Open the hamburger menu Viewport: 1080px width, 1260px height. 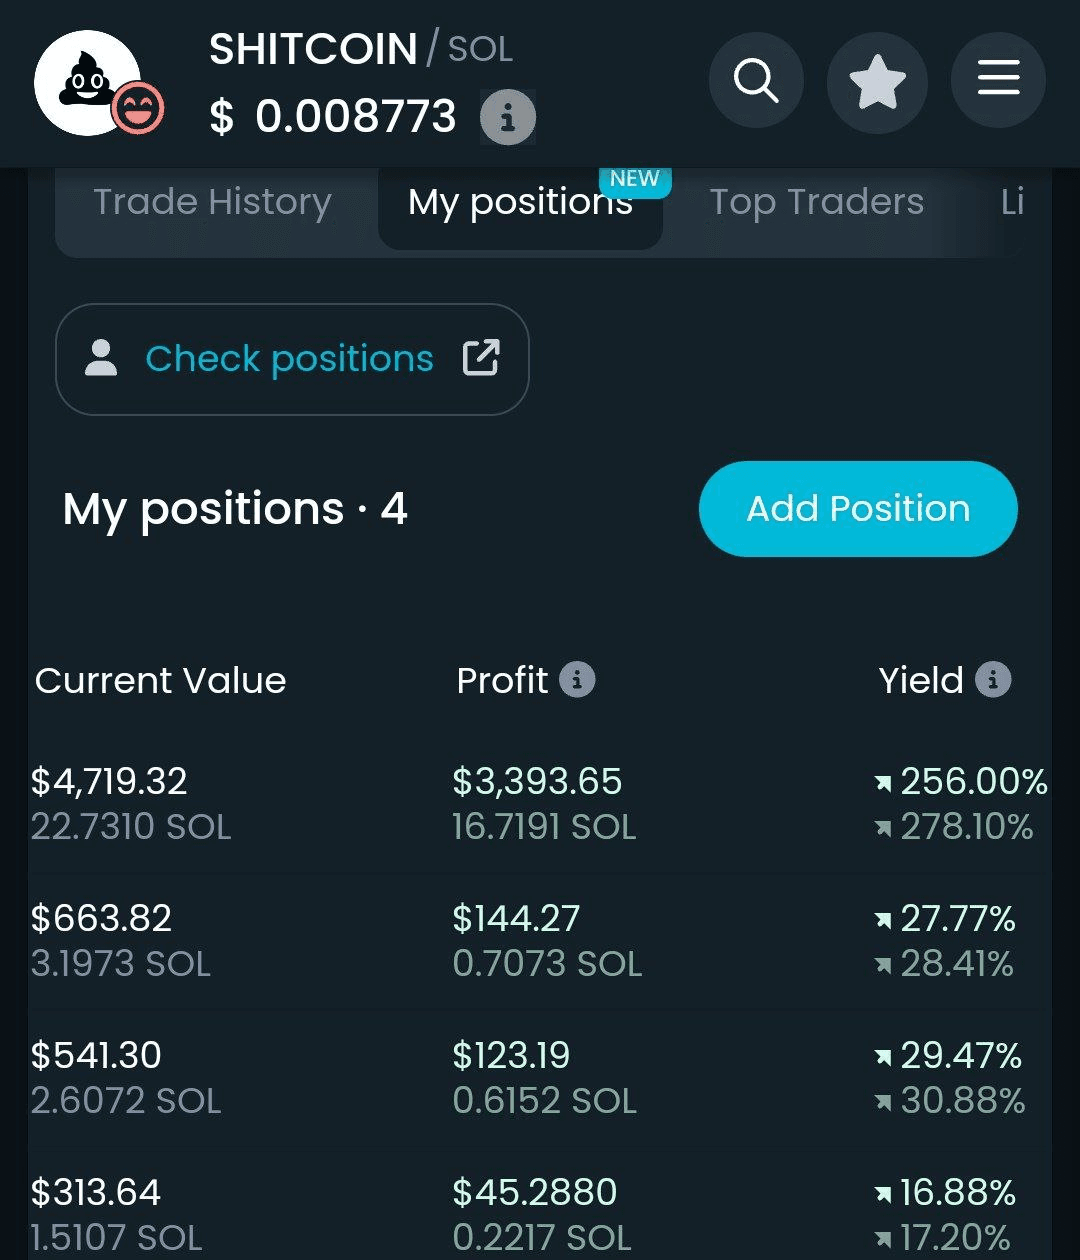tap(998, 80)
